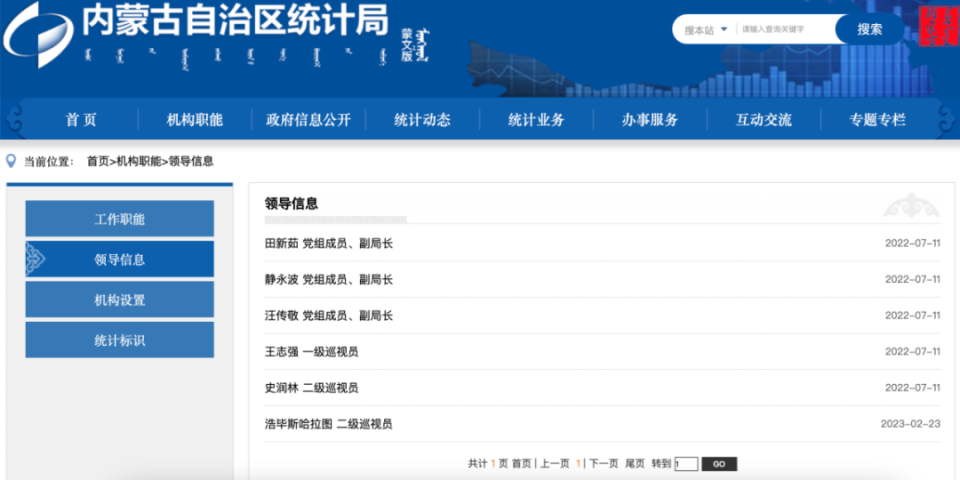
Task: Open 浩毕斯哈拉图 二级巡视员 entry
Action: [x=328, y=424]
